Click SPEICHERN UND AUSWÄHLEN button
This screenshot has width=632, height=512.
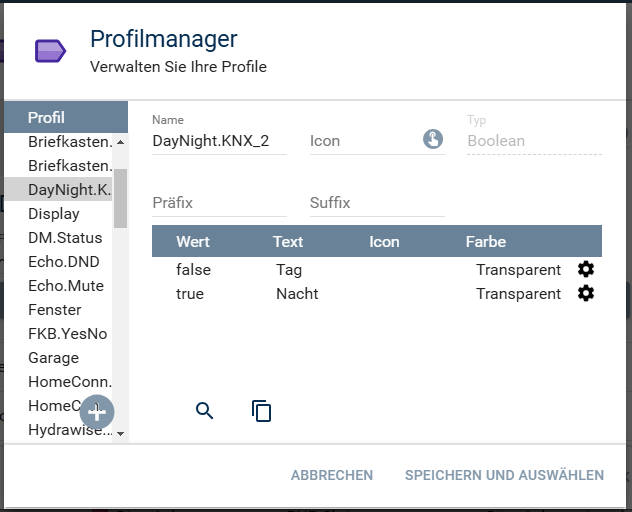click(504, 475)
